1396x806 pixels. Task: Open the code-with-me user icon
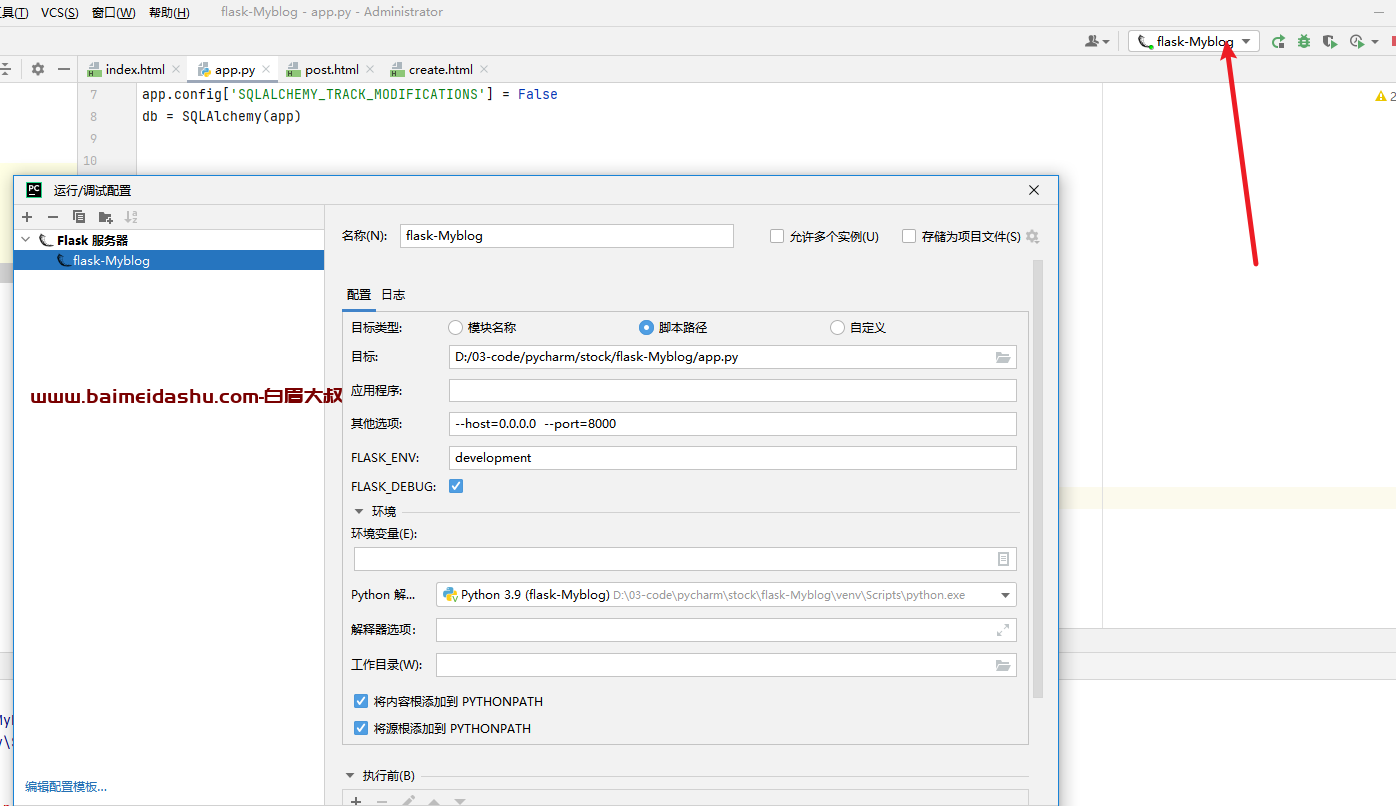[1091, 41]
